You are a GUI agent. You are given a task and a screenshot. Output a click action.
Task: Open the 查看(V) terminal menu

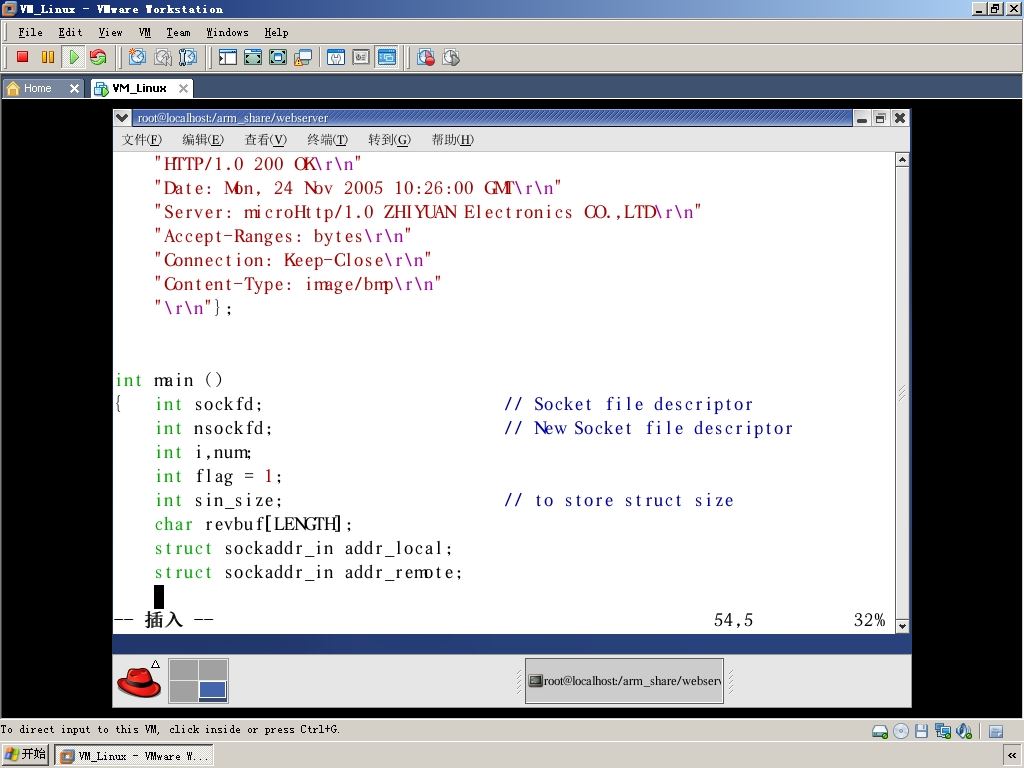(x=265, y=139)
